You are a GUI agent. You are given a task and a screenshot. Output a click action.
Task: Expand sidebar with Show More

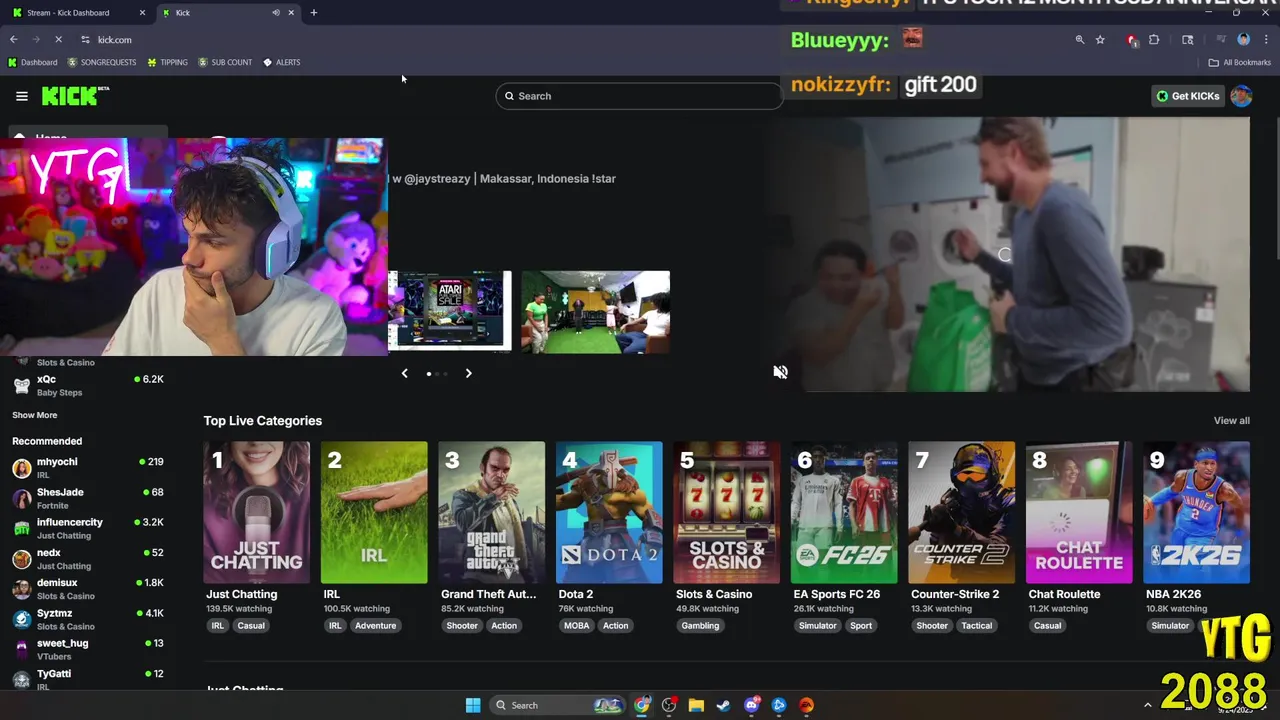[35, 415]
